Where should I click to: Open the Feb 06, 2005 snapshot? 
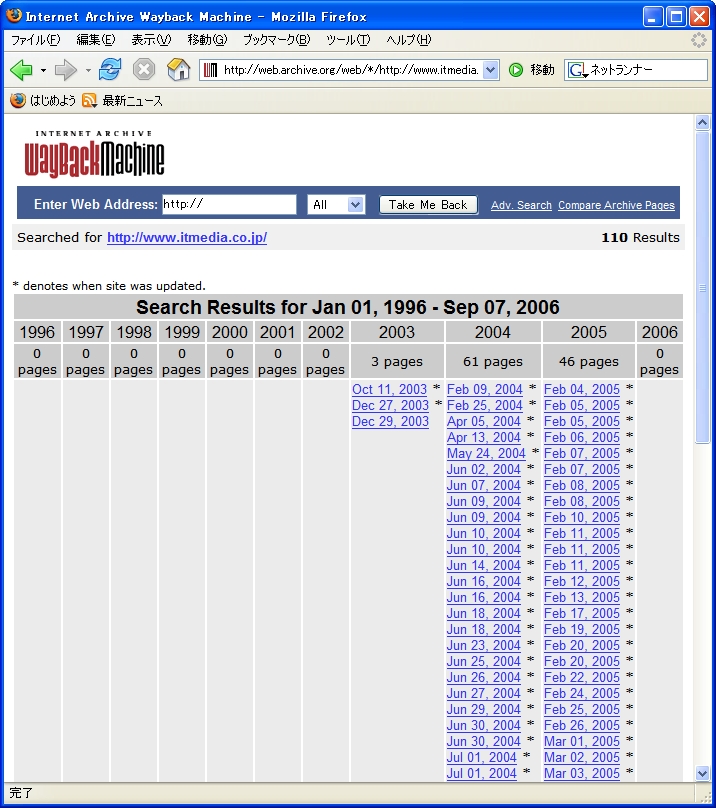[x=581, y=437]
